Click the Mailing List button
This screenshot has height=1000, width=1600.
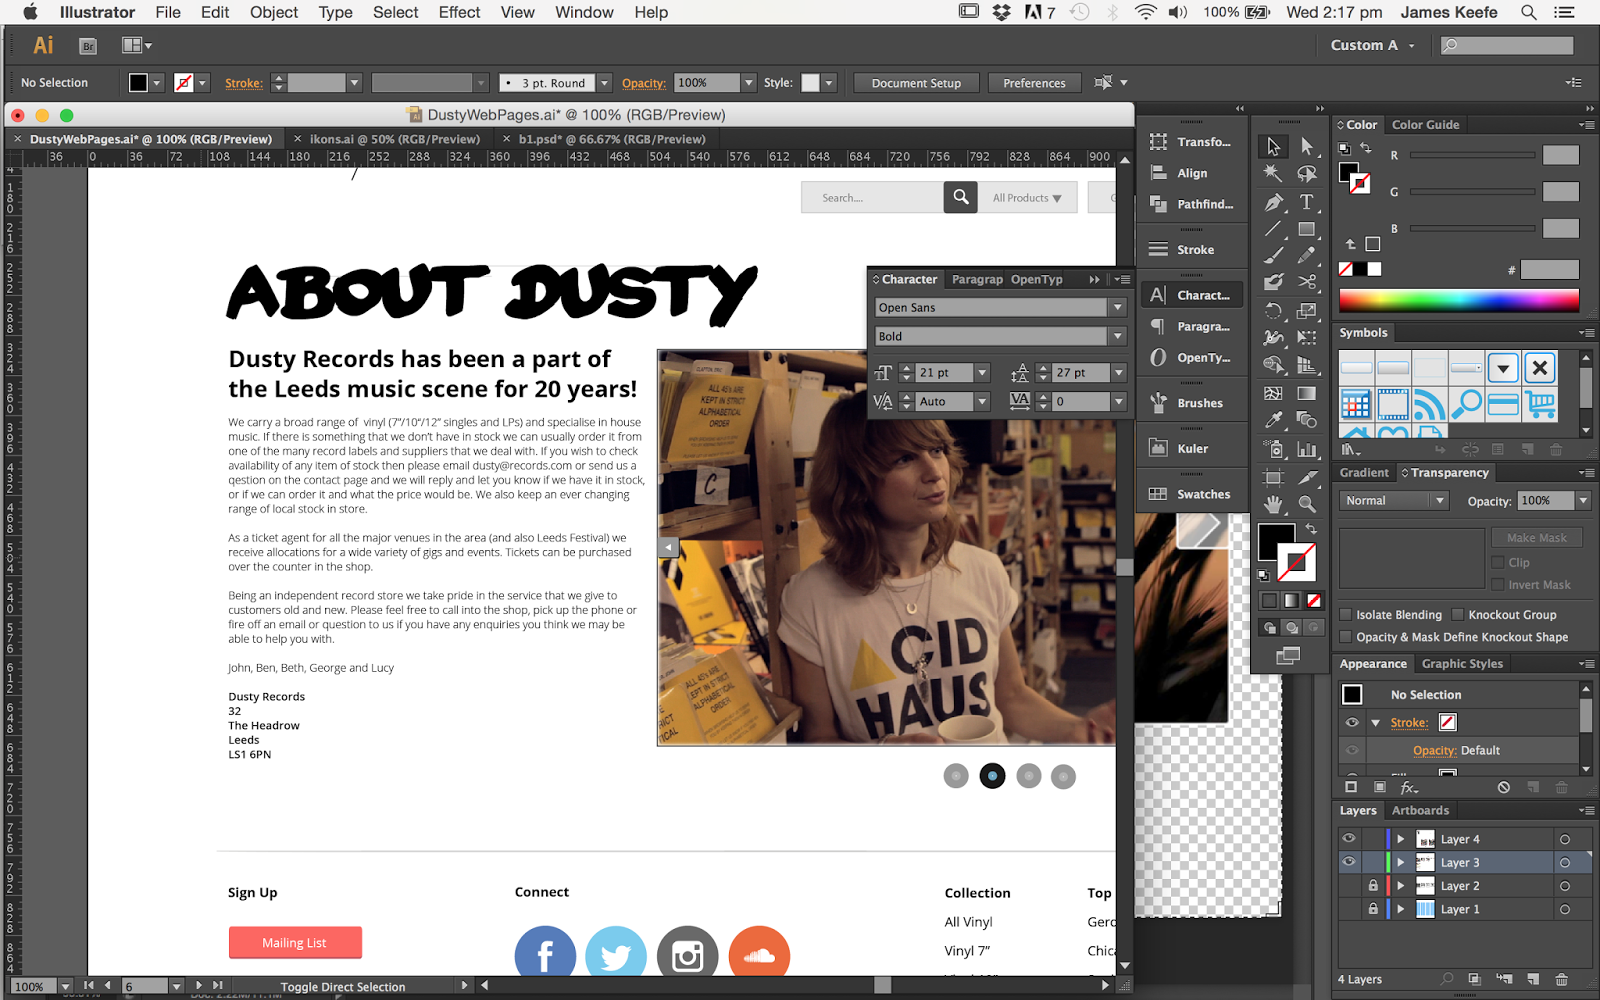[295, 943]
